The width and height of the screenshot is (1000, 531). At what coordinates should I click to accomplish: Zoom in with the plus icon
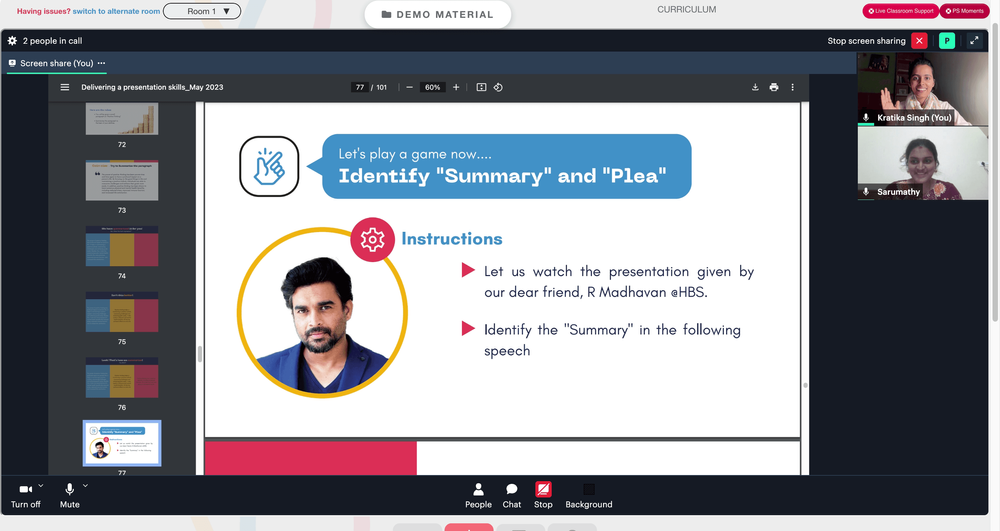[456, 87]
